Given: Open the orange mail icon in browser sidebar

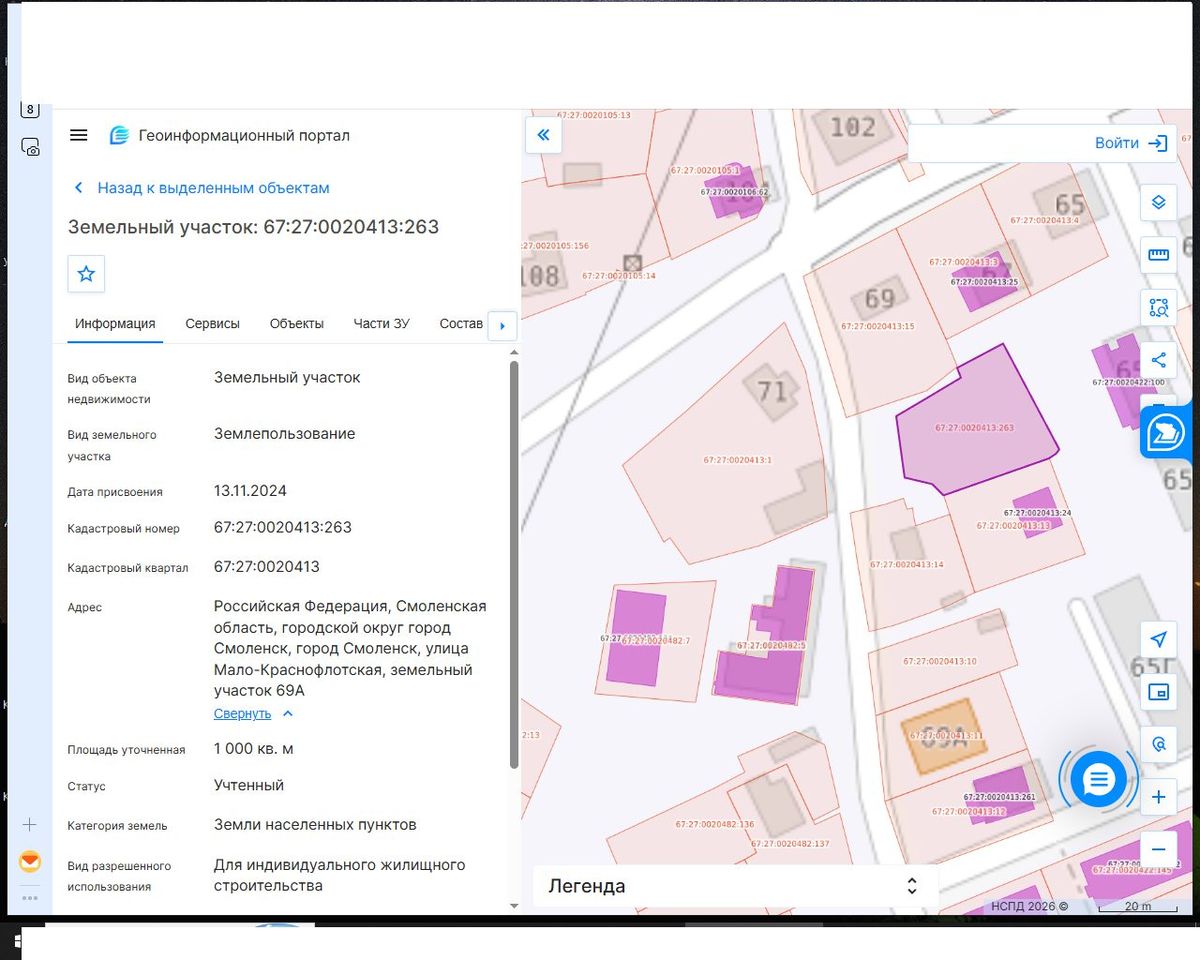Looking at the screenshot, I should pyautogui.click(x=30, y=861).
